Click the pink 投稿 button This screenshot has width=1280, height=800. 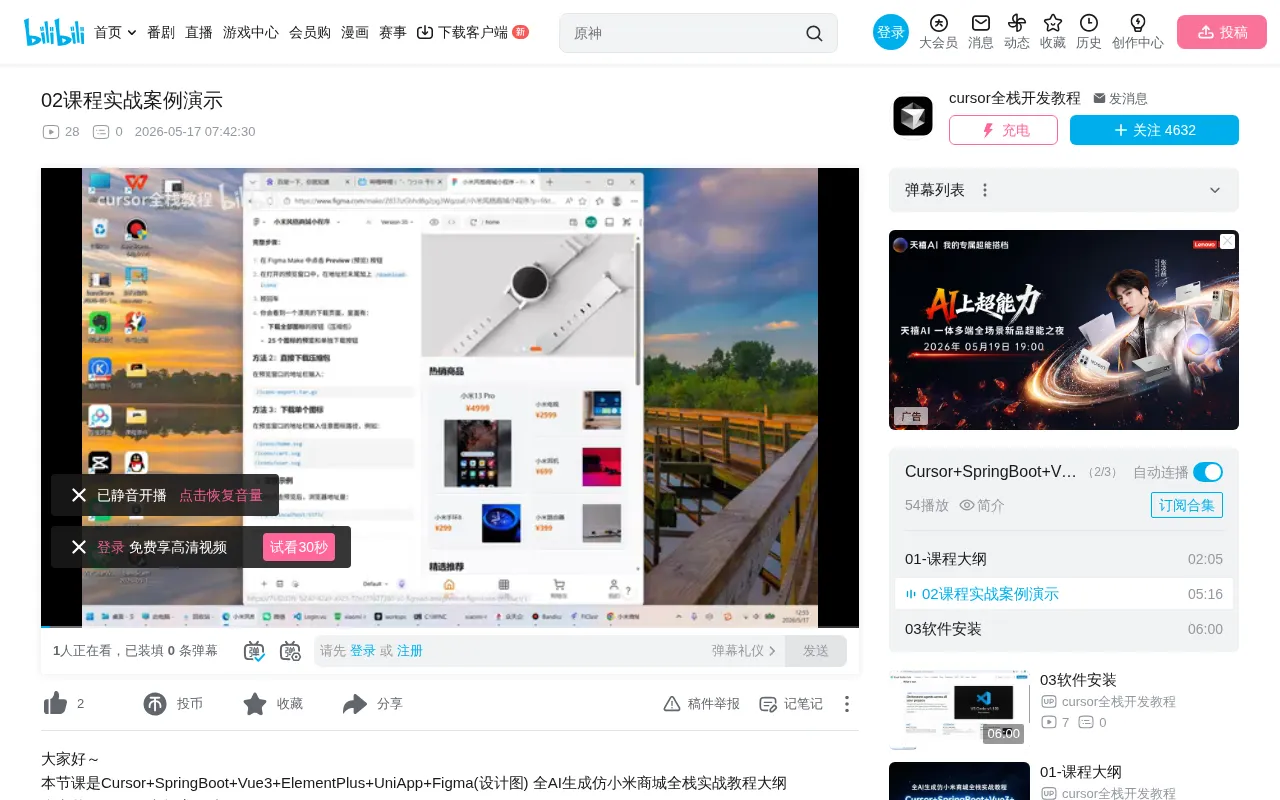click(1222, 32)
